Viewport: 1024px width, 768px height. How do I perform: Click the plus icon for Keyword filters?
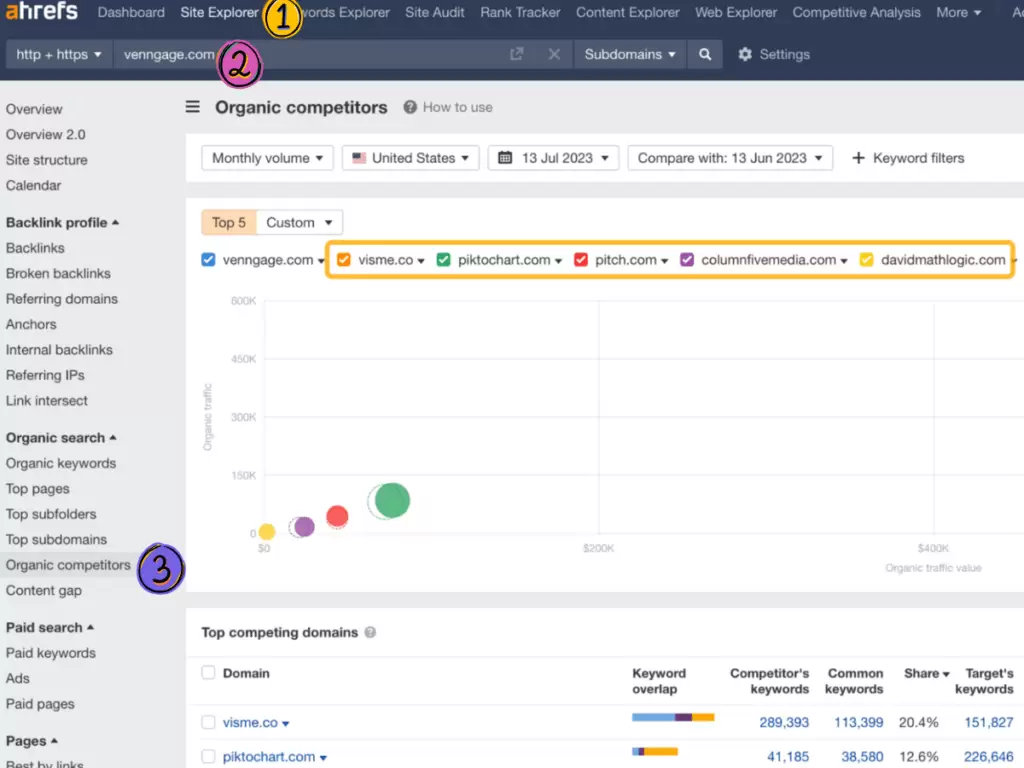pyautogui.click(x=858, y=158)
